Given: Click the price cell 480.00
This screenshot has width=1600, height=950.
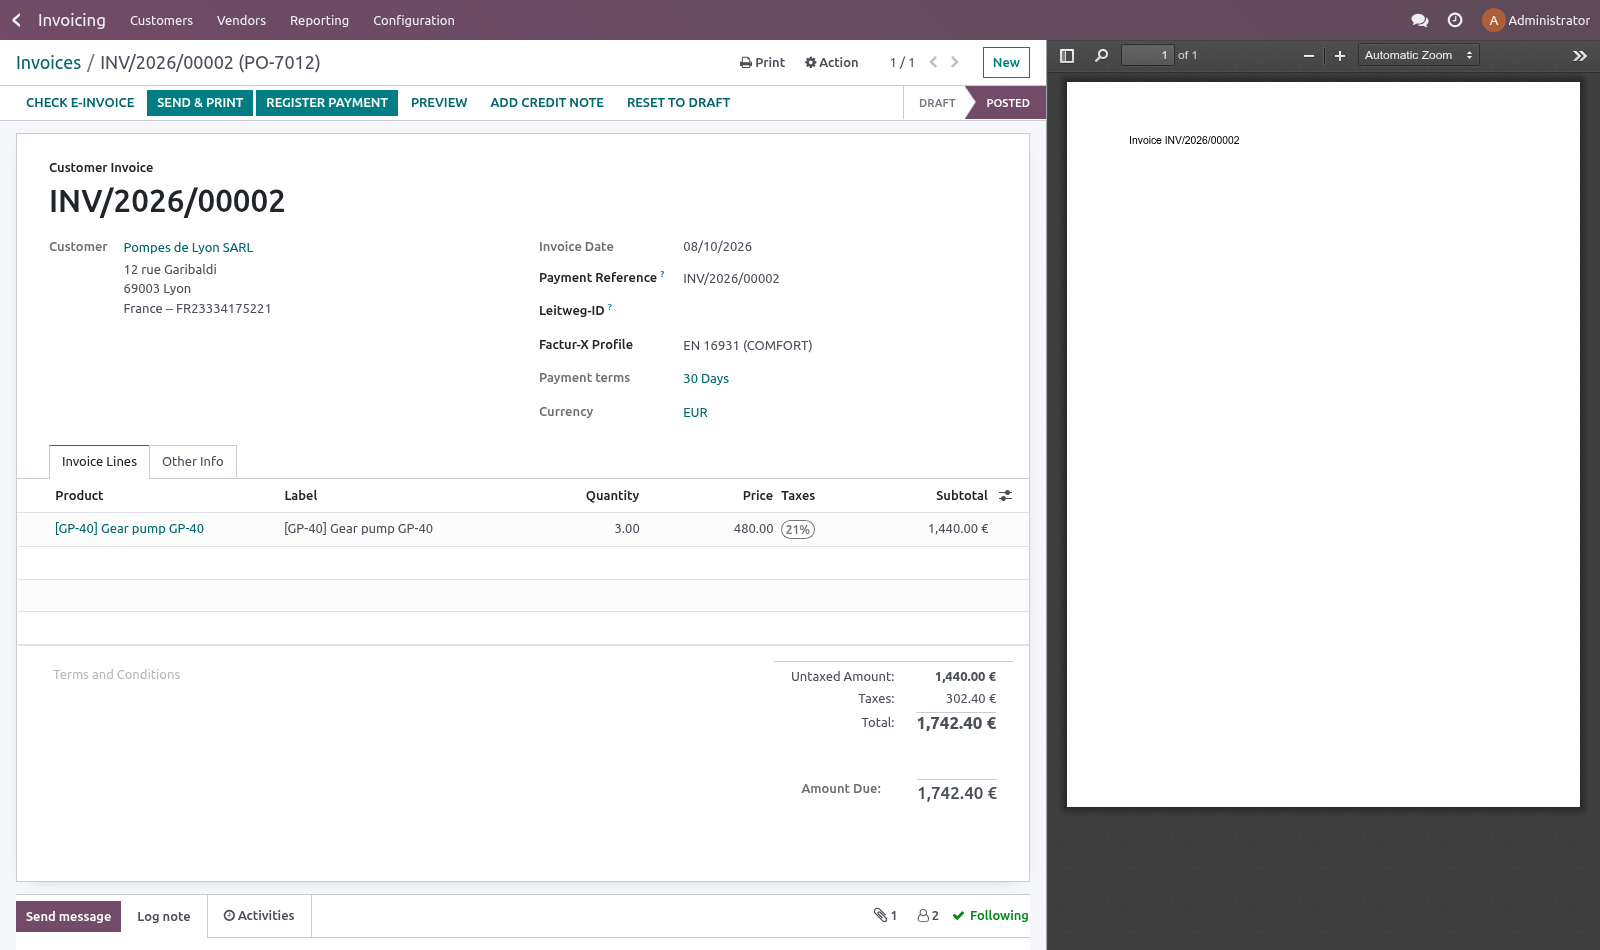Looking at the screenshot, I should click(753, 529).
